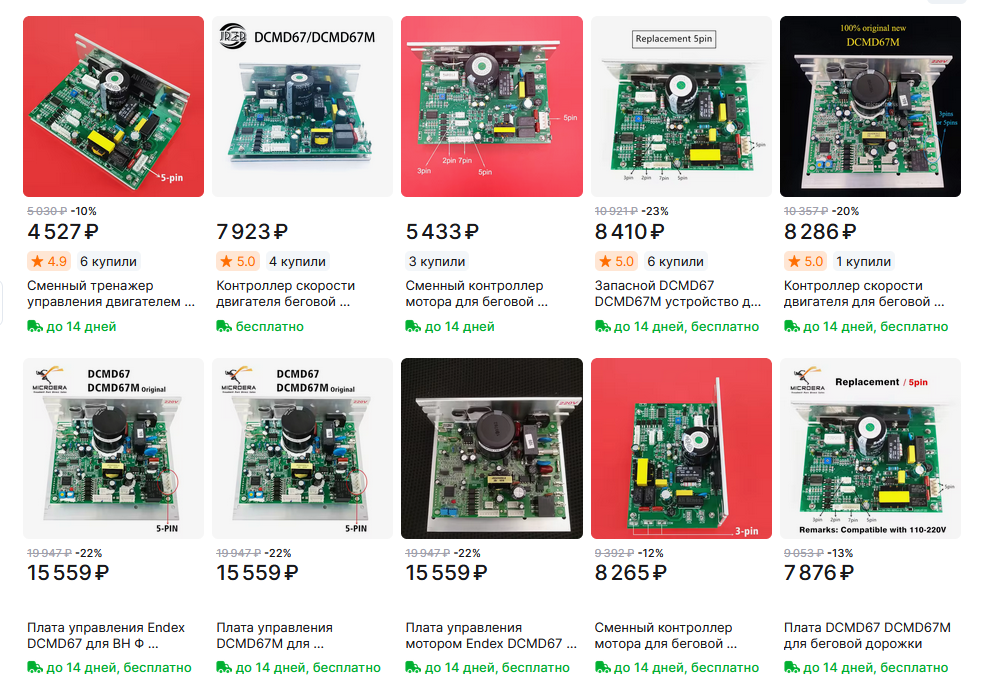
Task: Open the red-background 5-pin board thumbnail
Action: (114, 107)
